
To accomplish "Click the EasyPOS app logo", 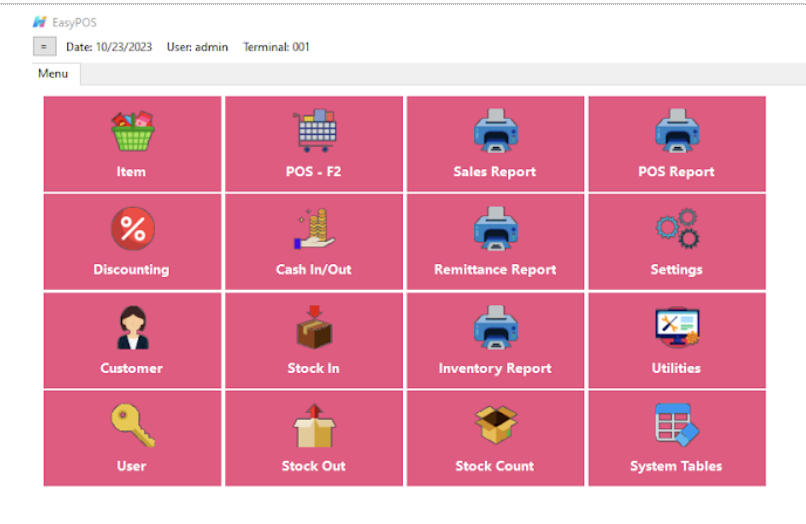I will tap(40, 22).
